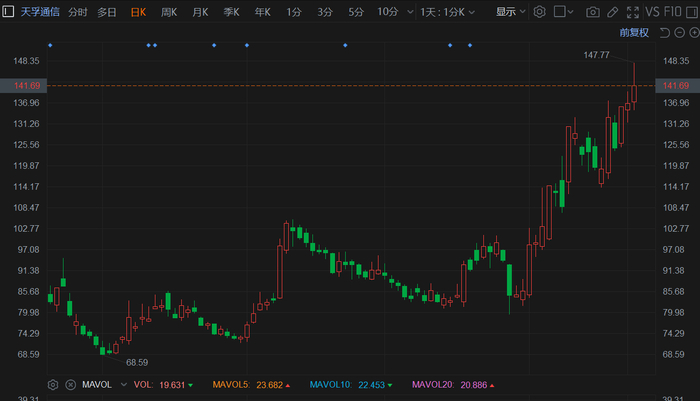Select the 周K weekly candlestick tab
The height and width of the screenshot is (401, 700).
[x=169, y=12]
